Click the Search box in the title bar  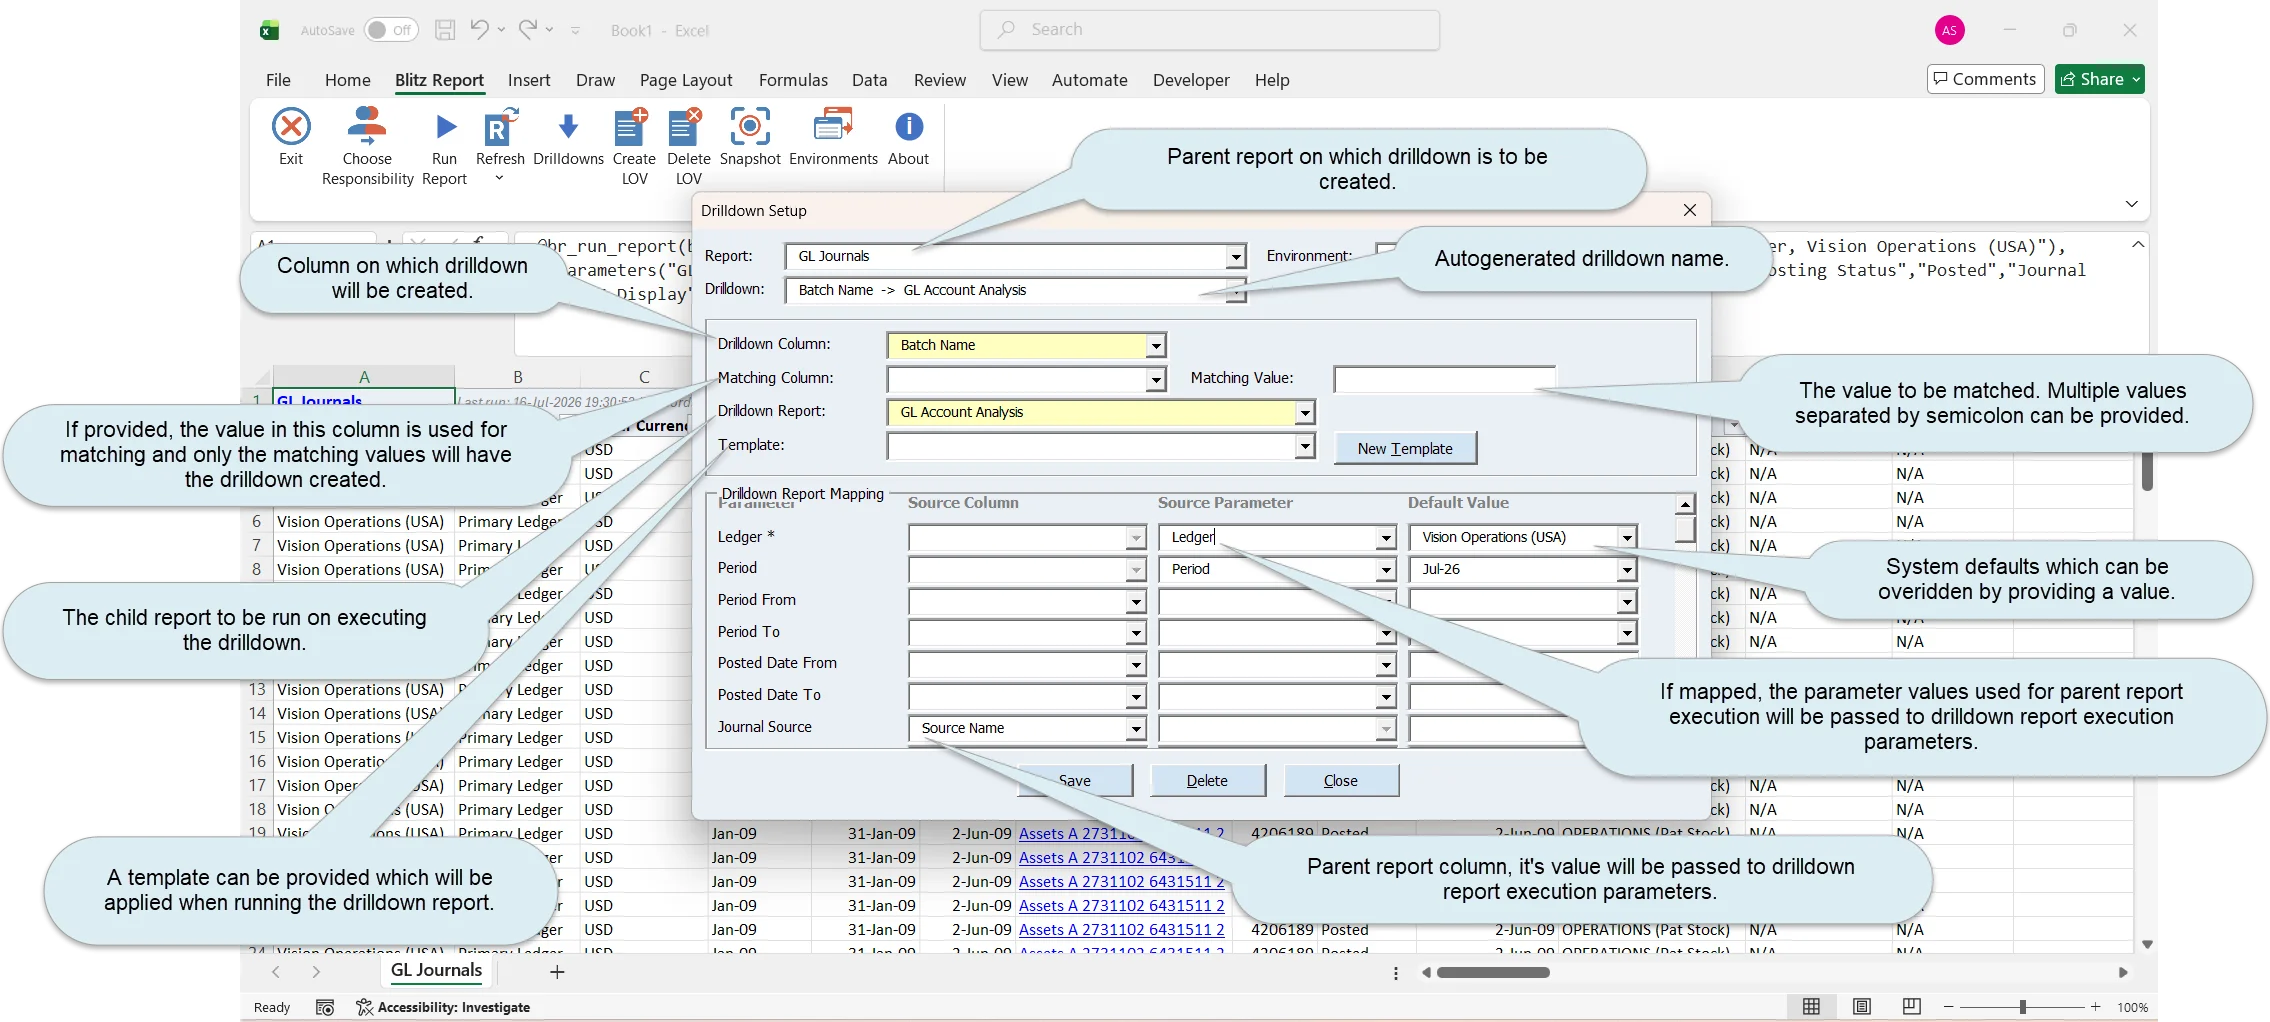1209,30
